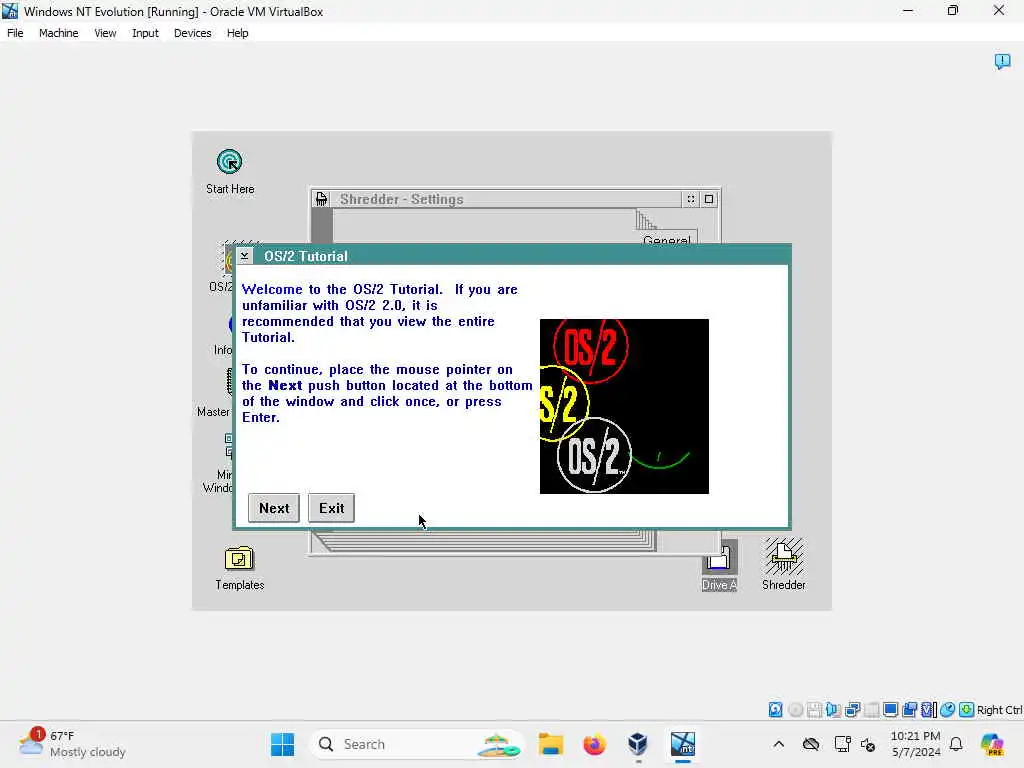
Task: Click the hard disk activity status icon
Action: (x=775, y=710)
